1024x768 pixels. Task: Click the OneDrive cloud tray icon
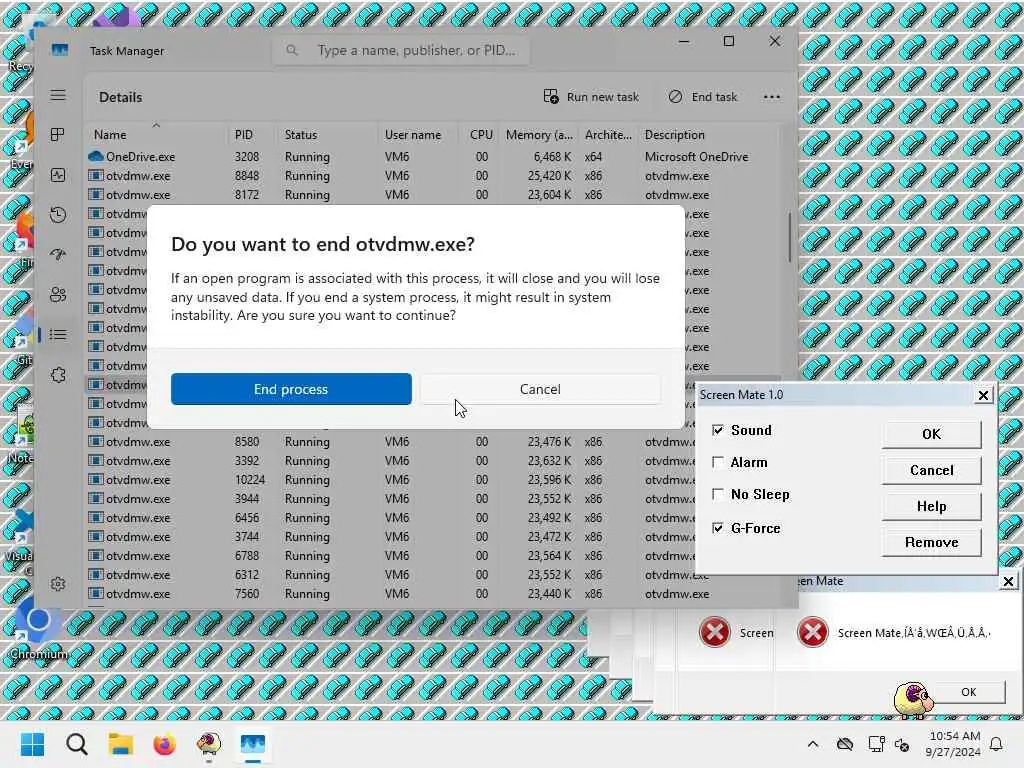845,744
